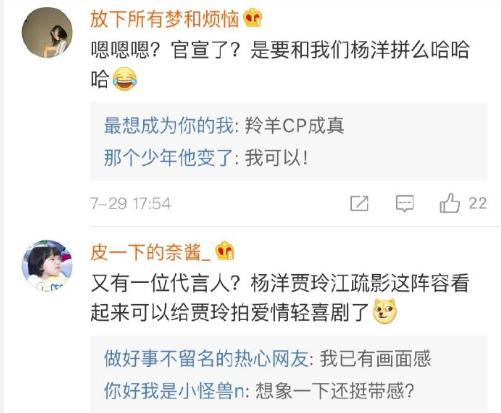This screenshot has height=413, width=501.
Task: Tap the 7-29 17:54 timestamp
Action: click(x=131, y=203)
